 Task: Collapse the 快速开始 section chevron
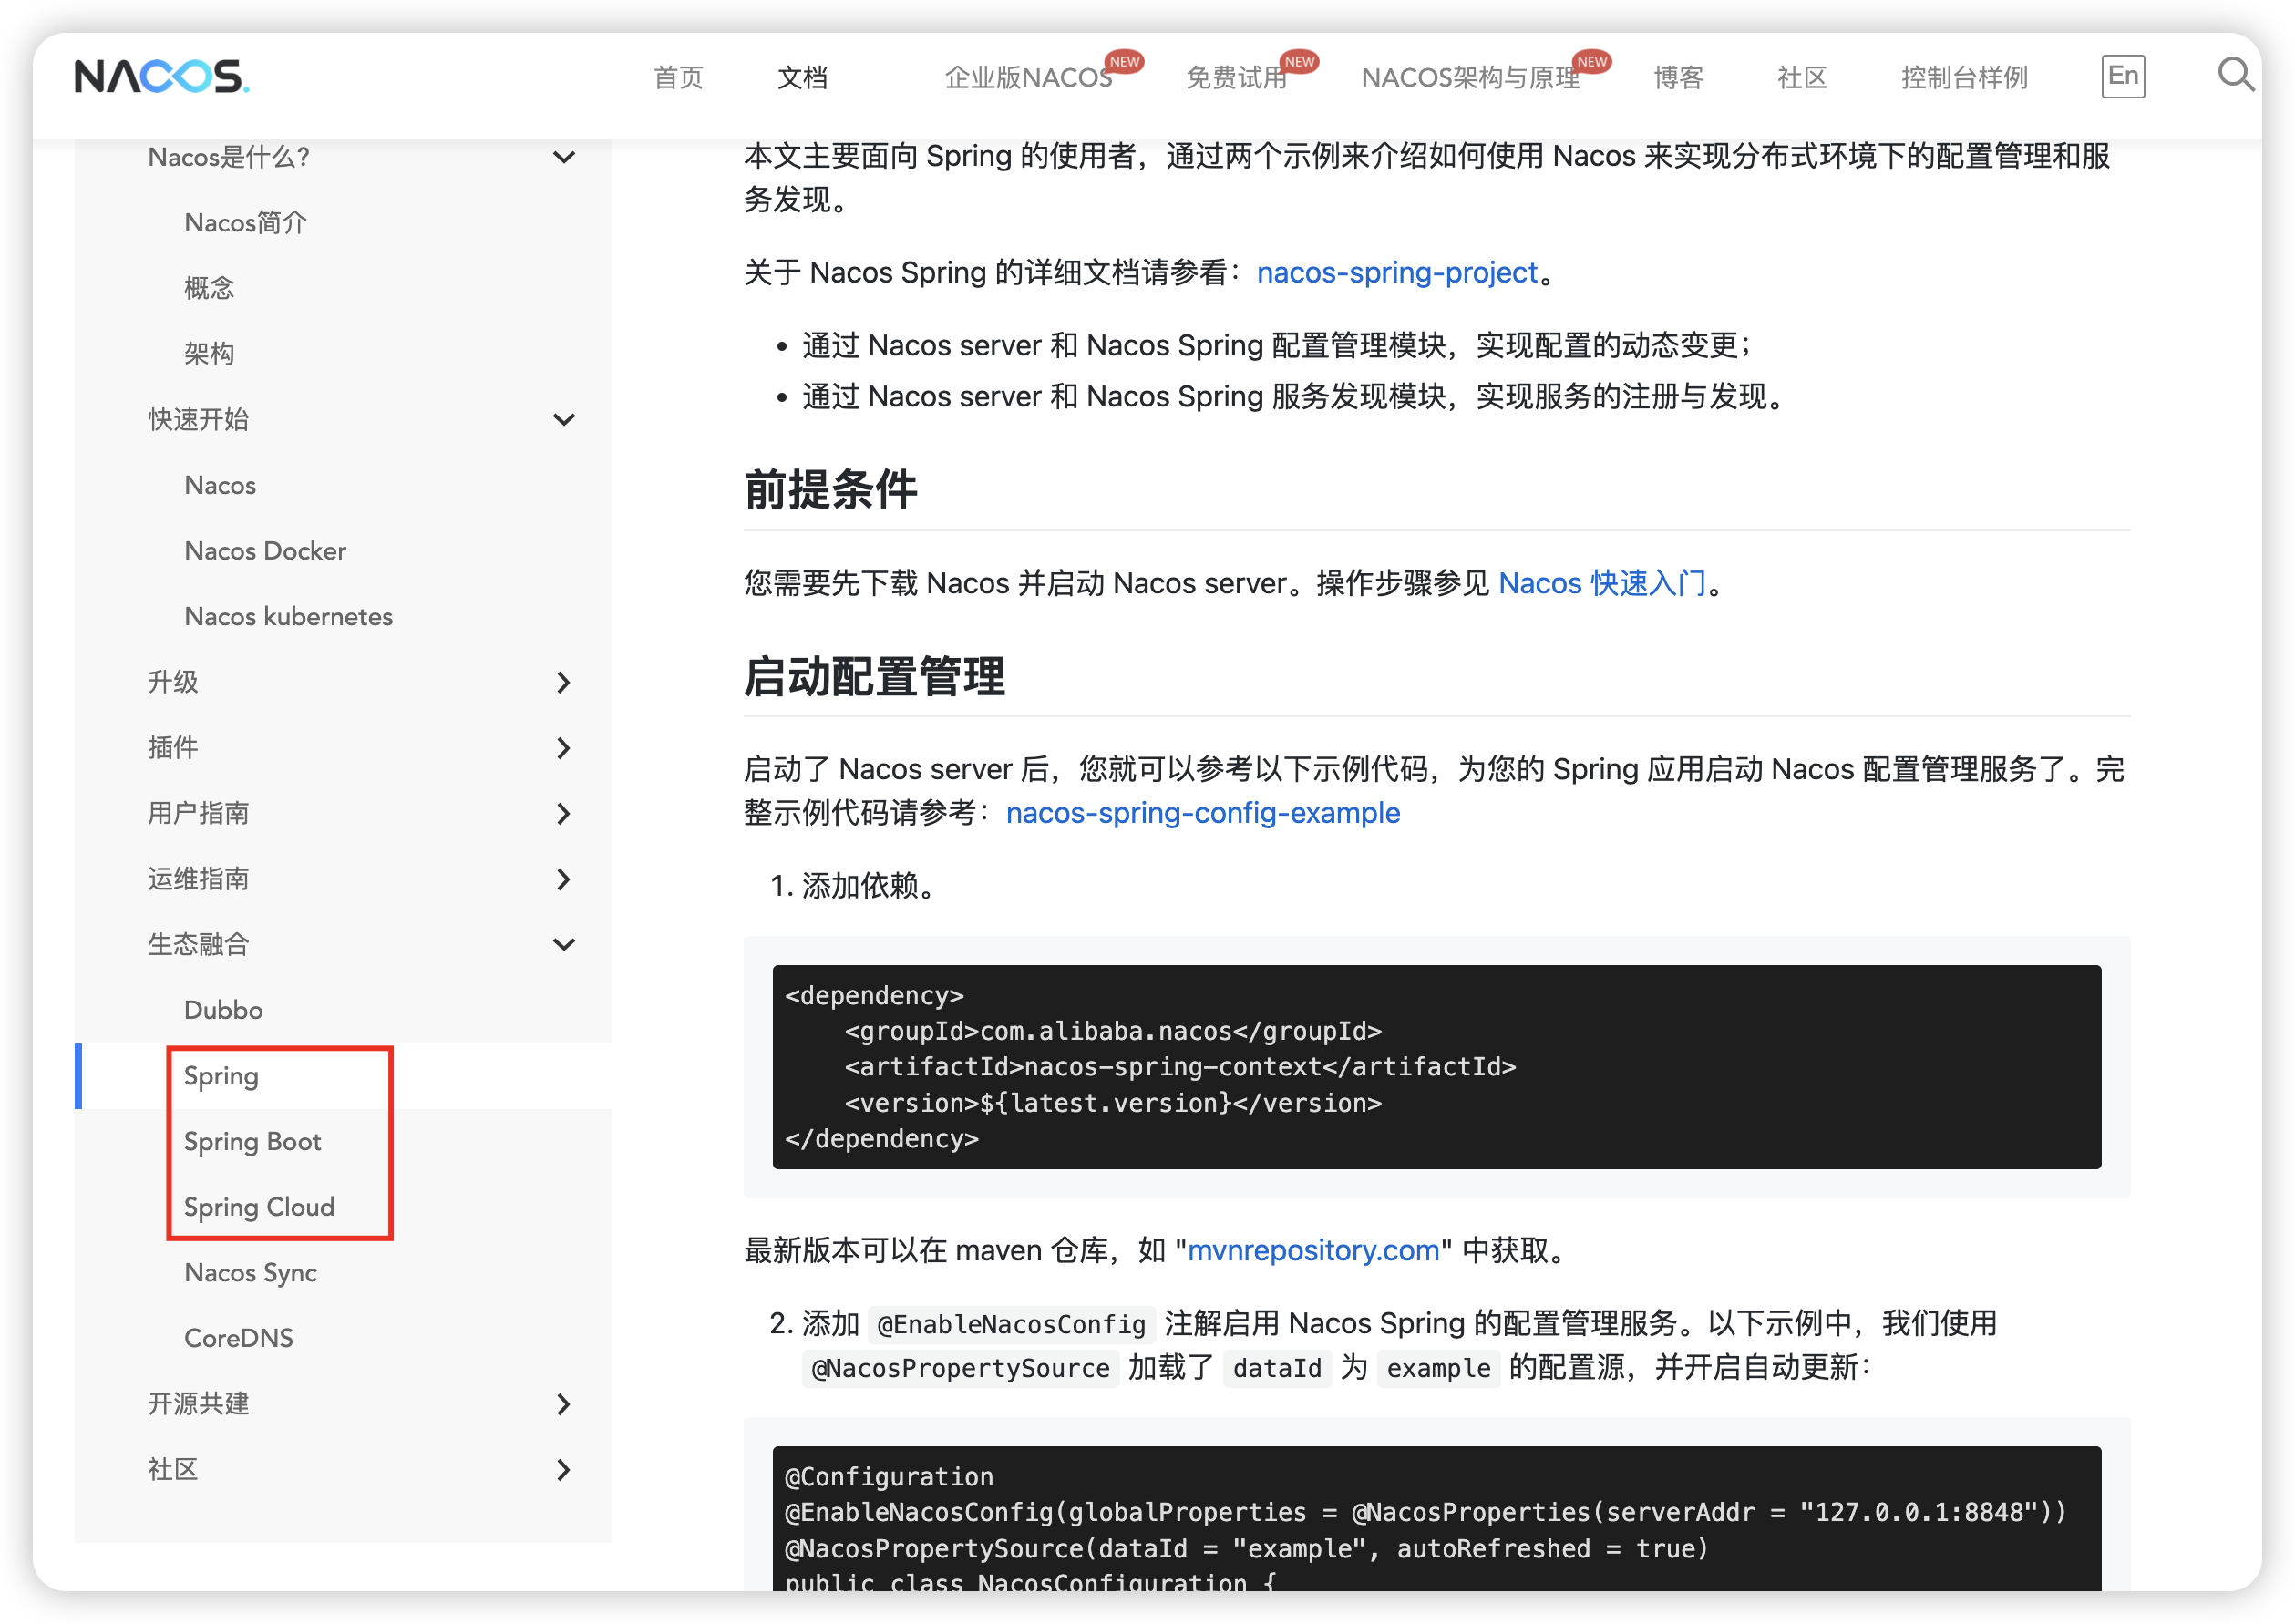coord(564,420)
